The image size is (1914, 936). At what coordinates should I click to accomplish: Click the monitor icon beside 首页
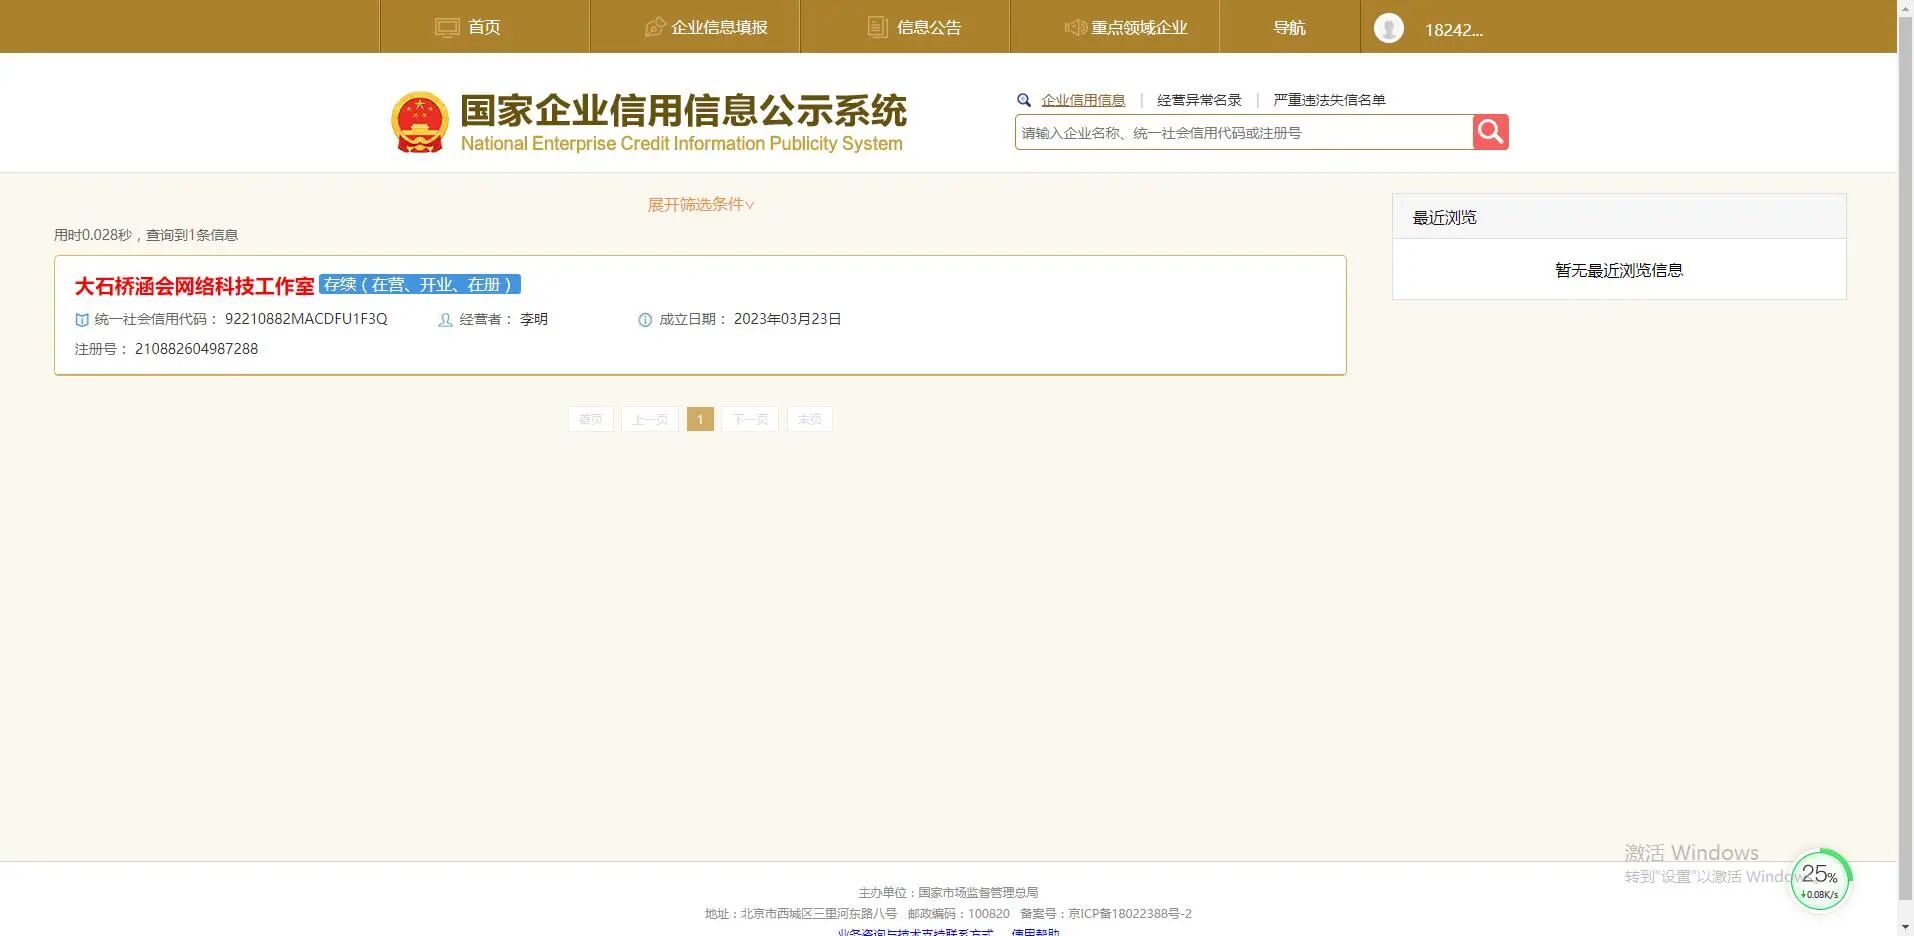(x=447, y=28)
